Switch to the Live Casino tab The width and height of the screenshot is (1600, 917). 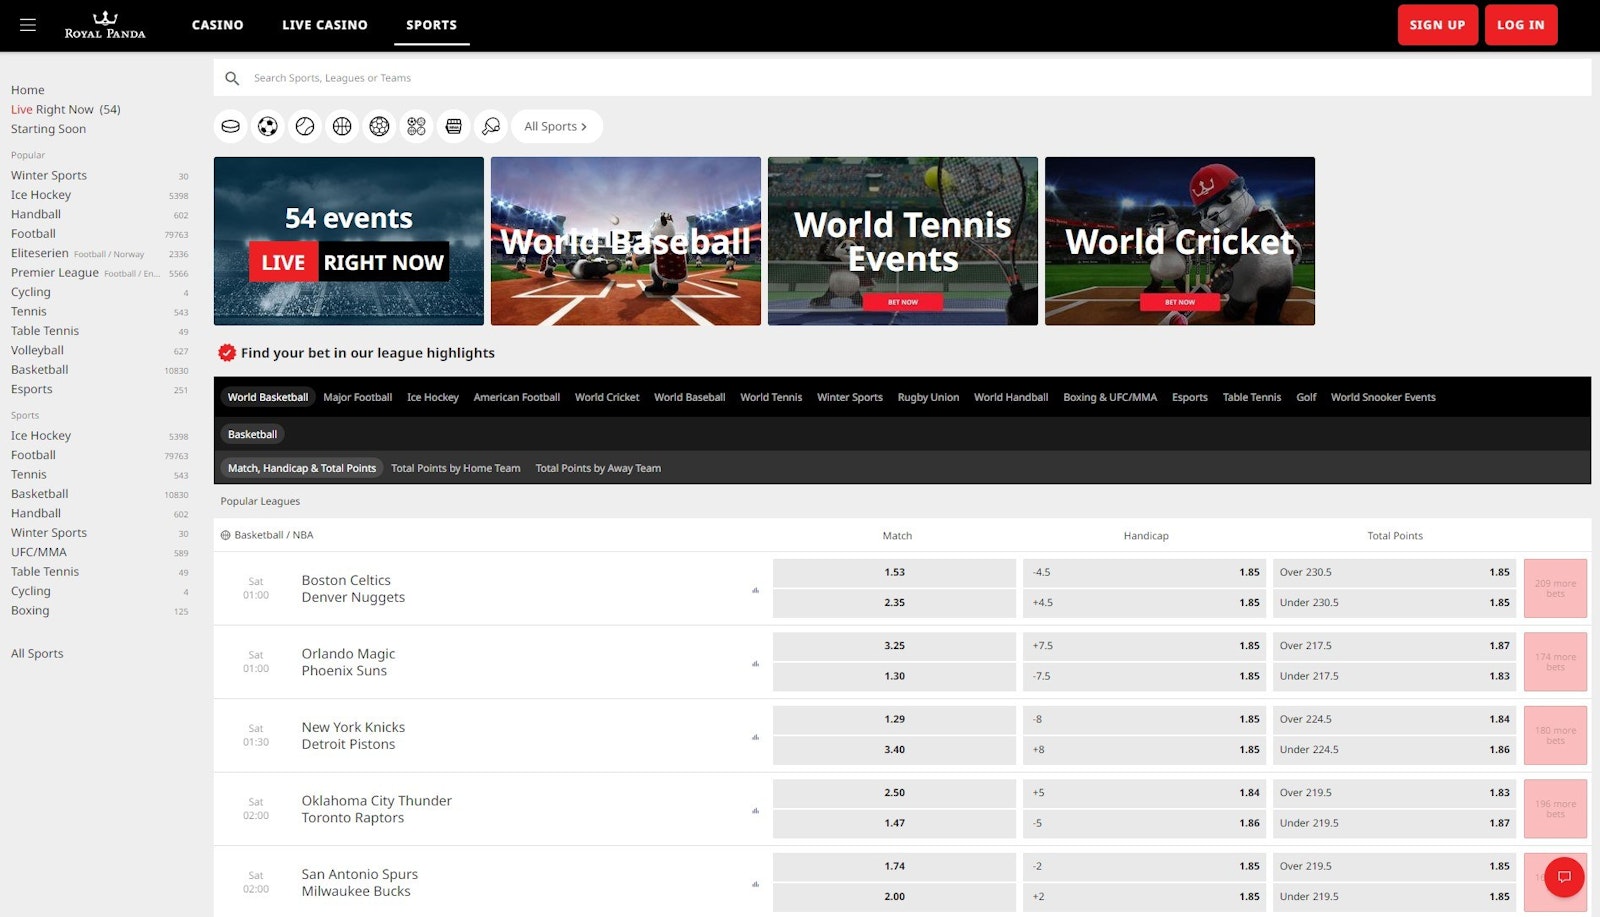click(324, 25)
